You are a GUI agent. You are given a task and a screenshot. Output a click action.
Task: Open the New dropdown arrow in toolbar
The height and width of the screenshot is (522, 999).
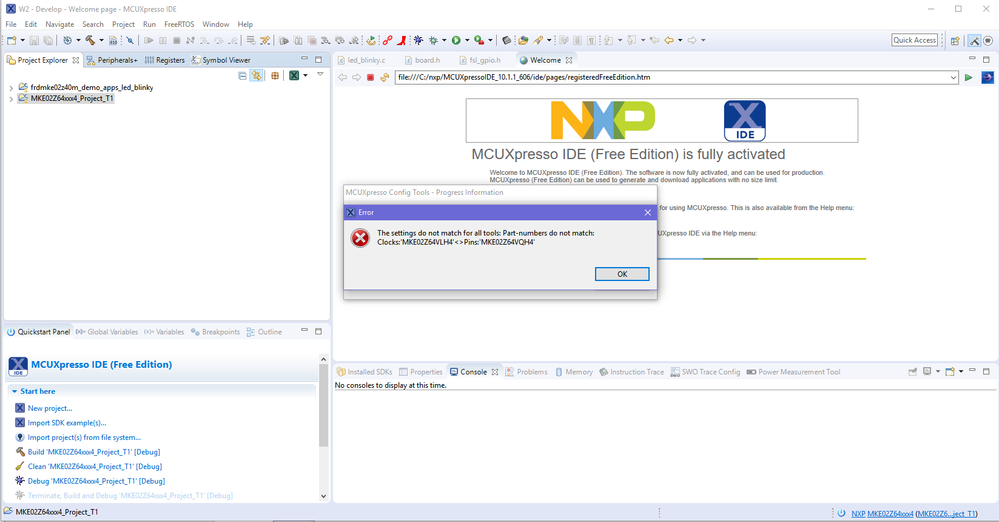pos(22,40)
